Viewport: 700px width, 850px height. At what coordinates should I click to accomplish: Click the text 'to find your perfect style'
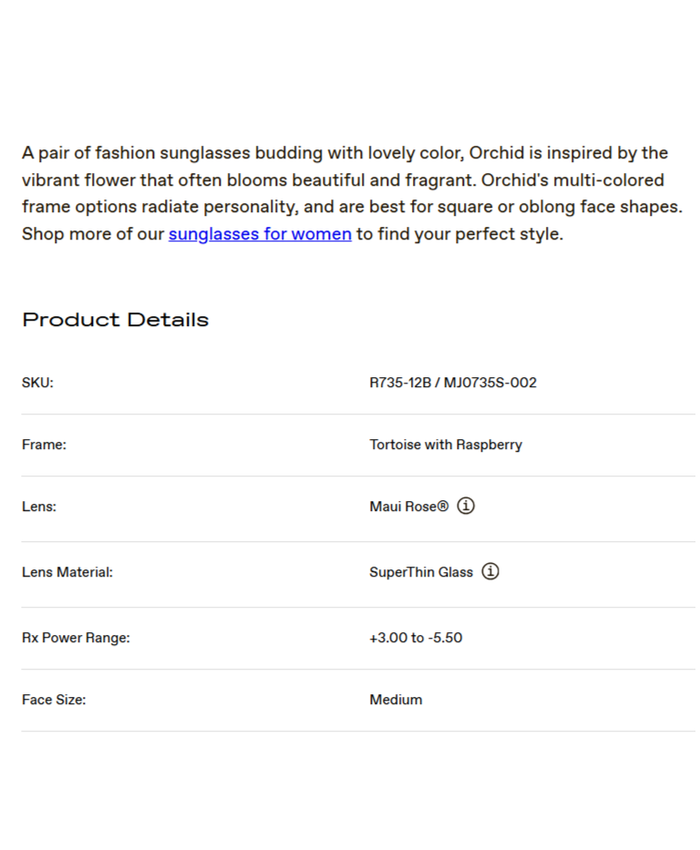point(459,234)
